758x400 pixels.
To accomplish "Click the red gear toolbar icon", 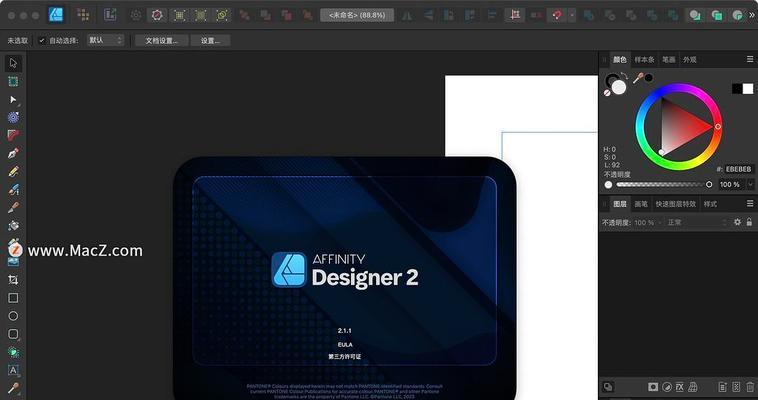I will click(157, 15).
